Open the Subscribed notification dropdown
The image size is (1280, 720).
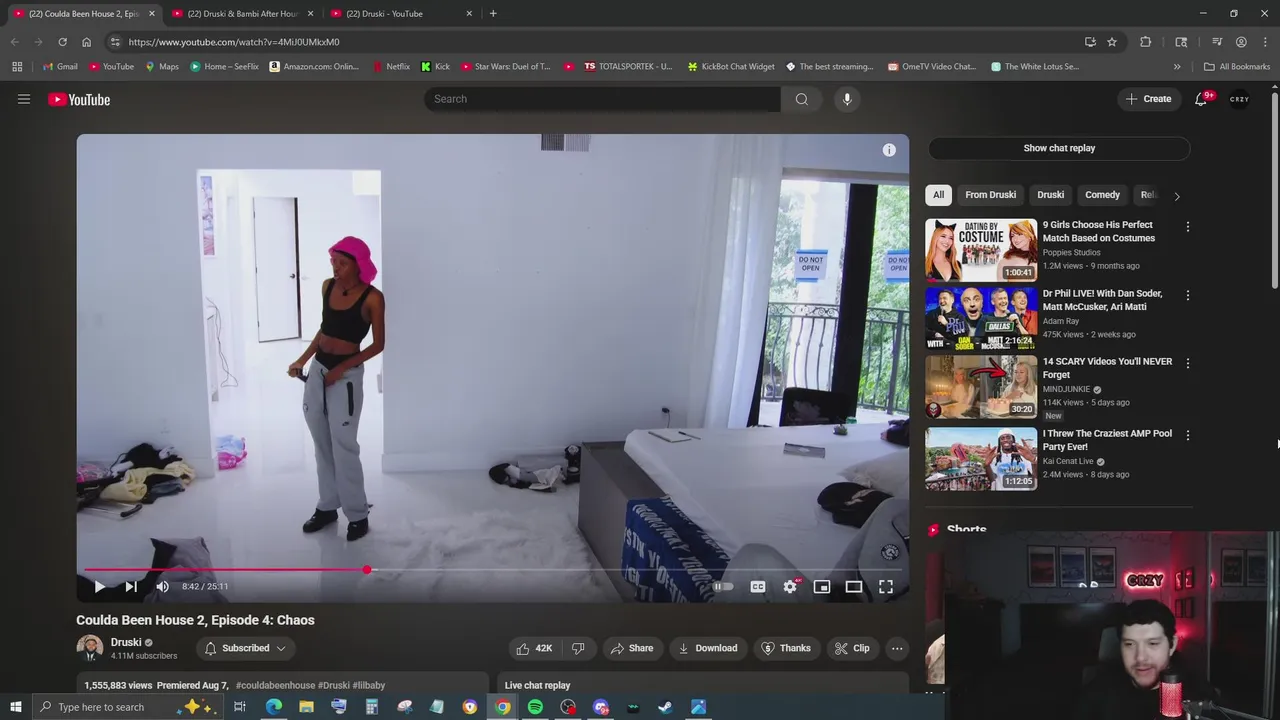(245, 648)
